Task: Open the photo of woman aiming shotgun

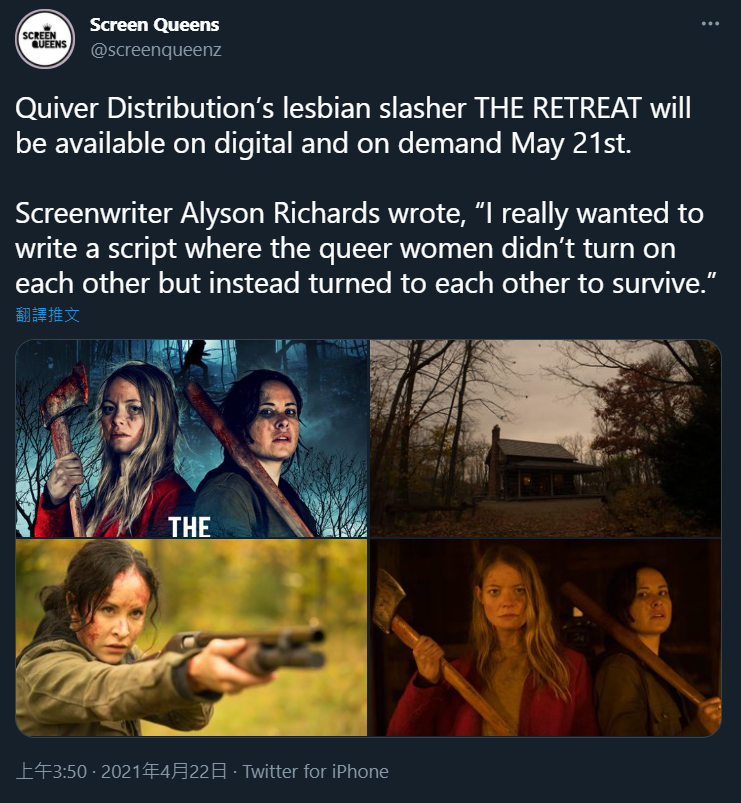Action: coord(192,638)
